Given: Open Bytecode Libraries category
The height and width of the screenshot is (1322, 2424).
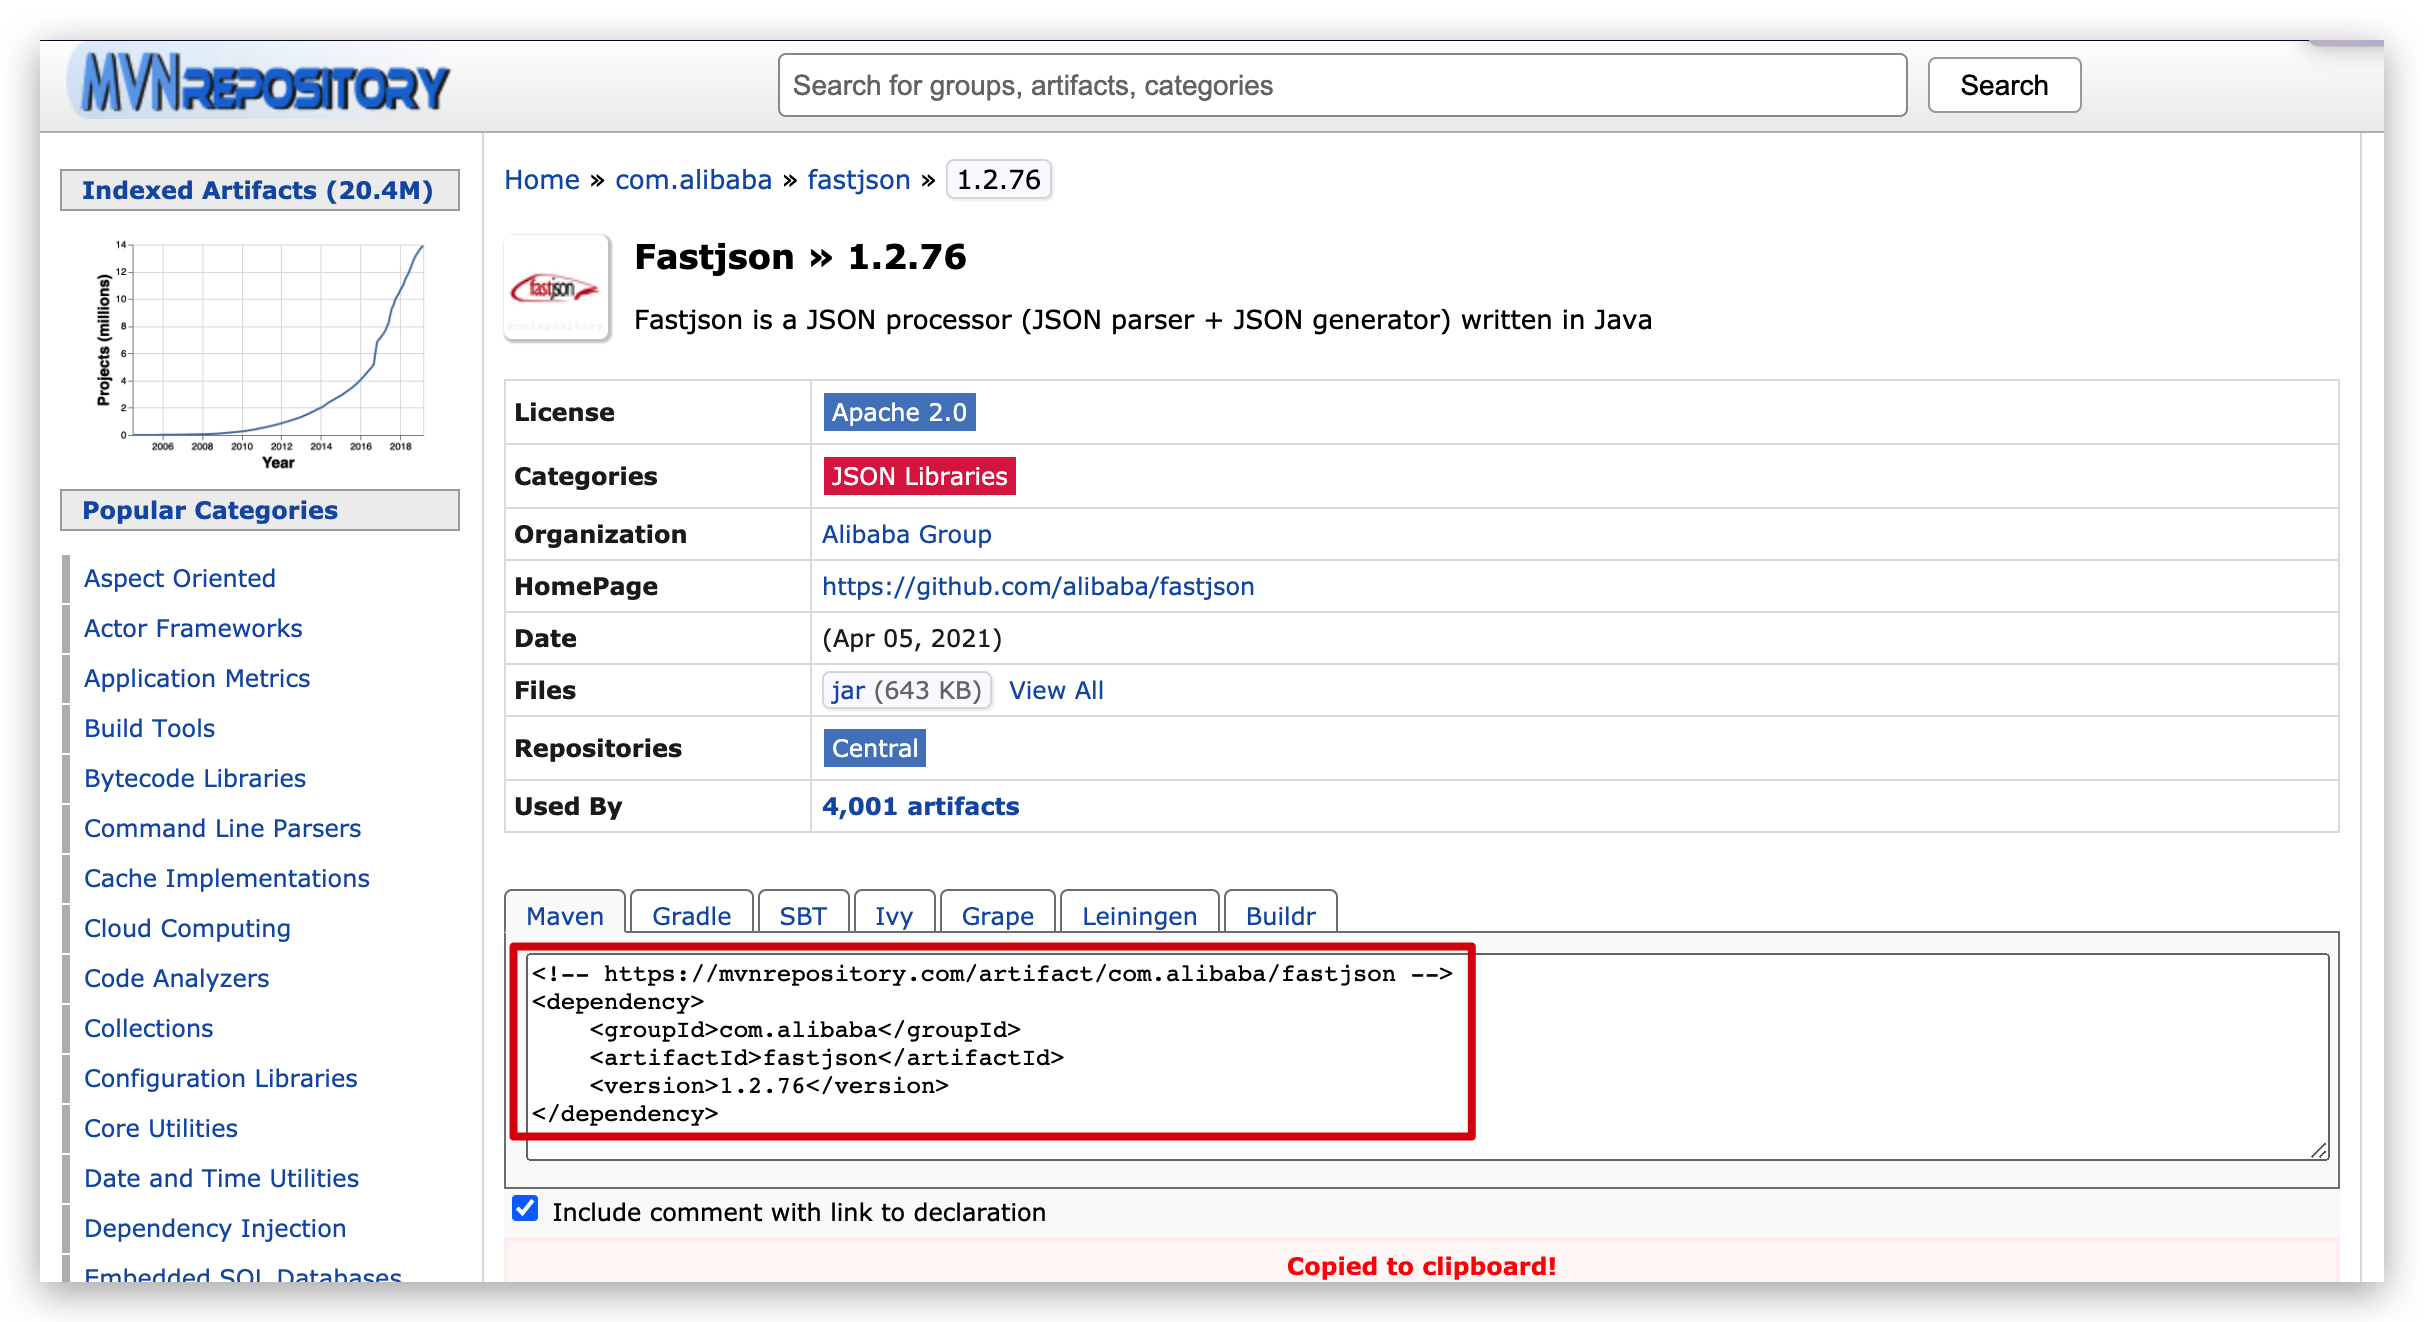Looking at the screenshot, I should coord(195,778).
